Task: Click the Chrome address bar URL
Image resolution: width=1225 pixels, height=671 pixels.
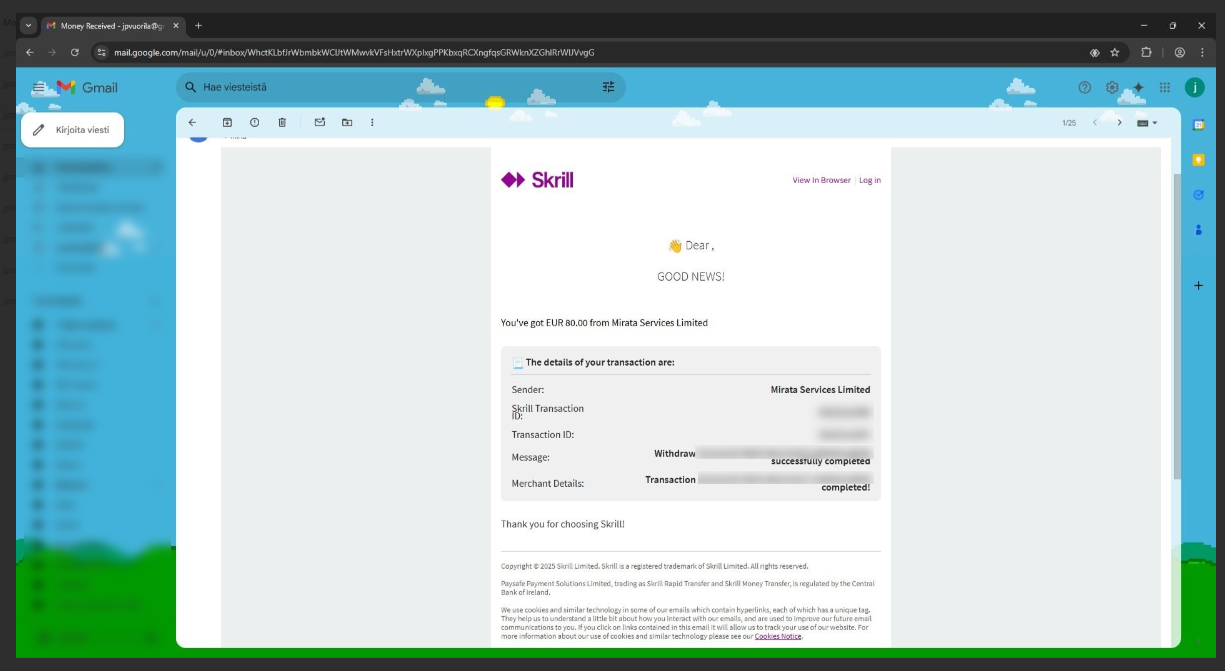Action: pos(354,52)
